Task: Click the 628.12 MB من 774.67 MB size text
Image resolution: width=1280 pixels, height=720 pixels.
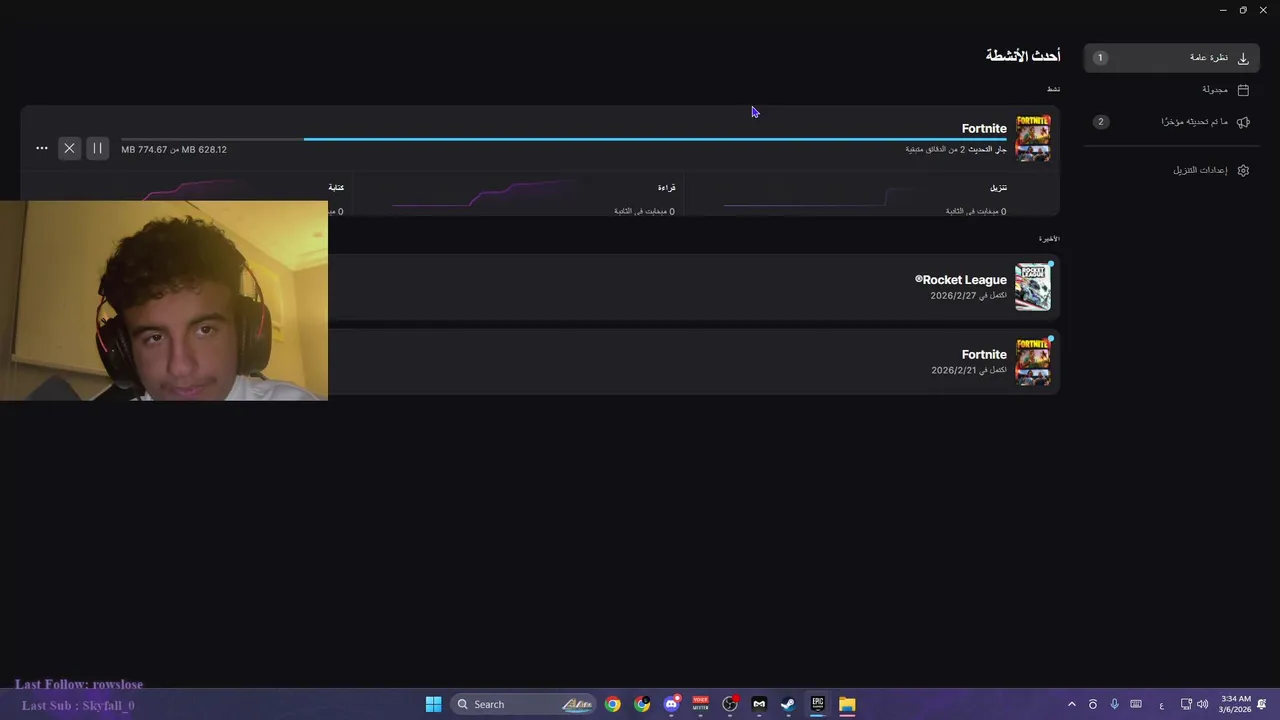Action: click(x=174, y=150)
